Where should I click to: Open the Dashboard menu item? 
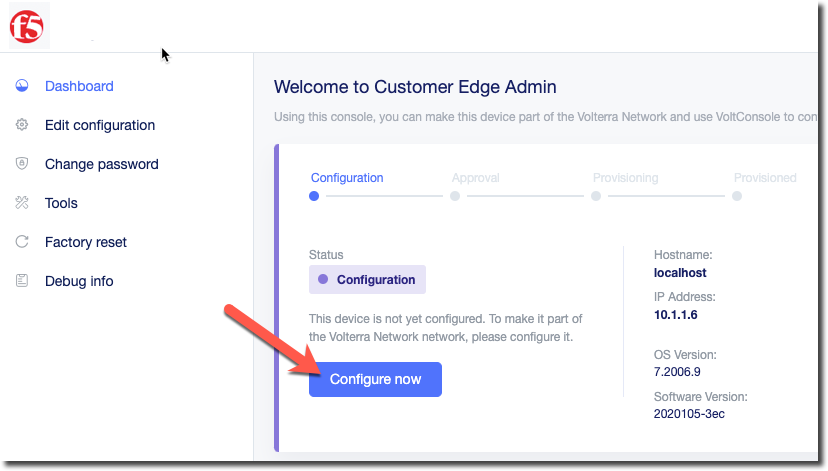79,86
